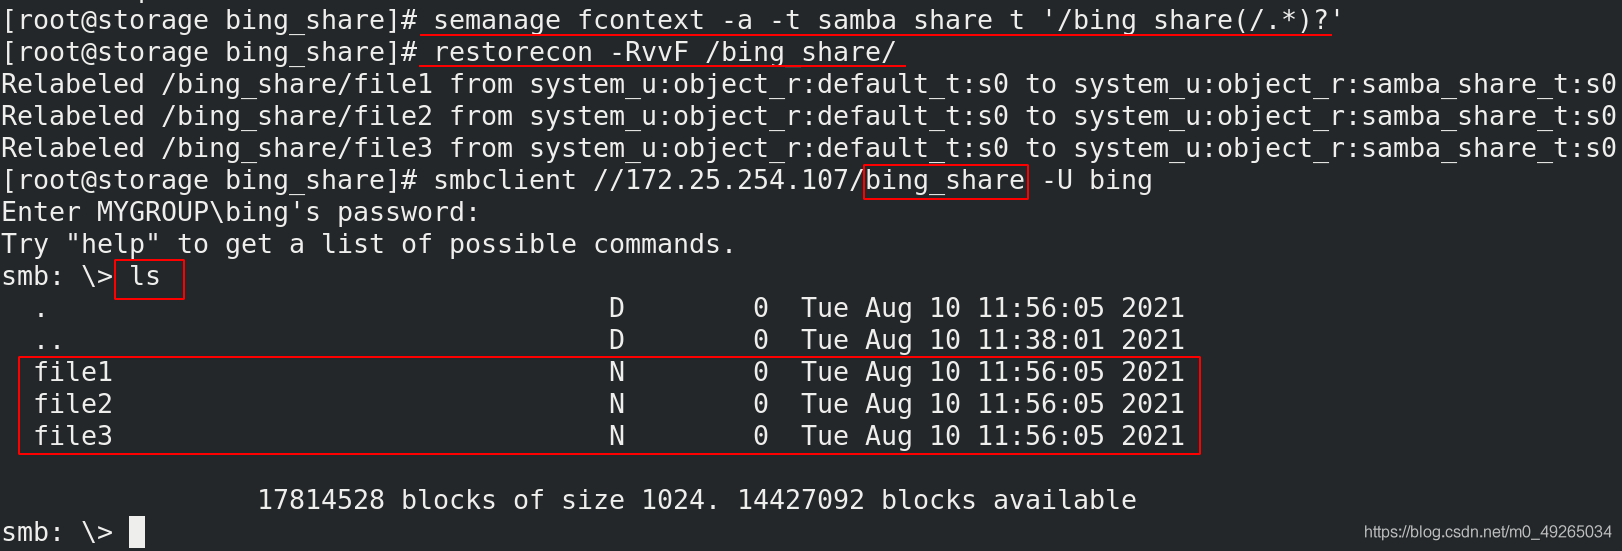Open the blog.csdn.net watermark link
Image resolution: width=1622 pixels, height=551 pixels.
point(1488,532)
